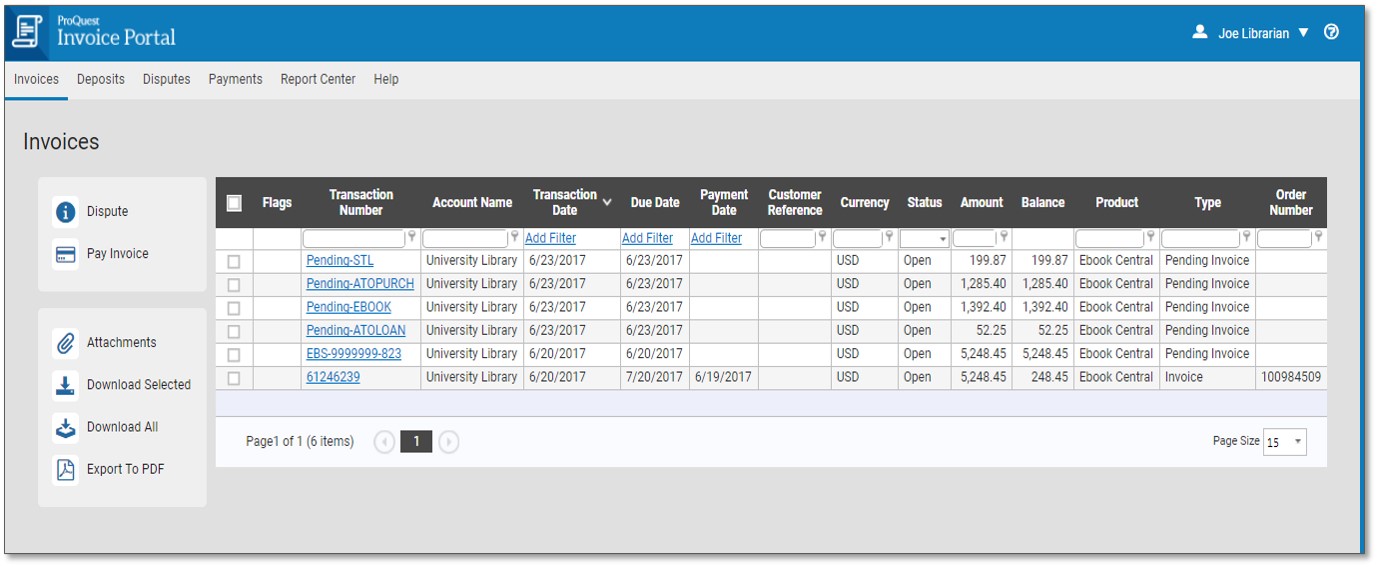Click the Pay Invoice card icon
Viewport: 1377px width, 567px height.
click(x=66, y=254)
